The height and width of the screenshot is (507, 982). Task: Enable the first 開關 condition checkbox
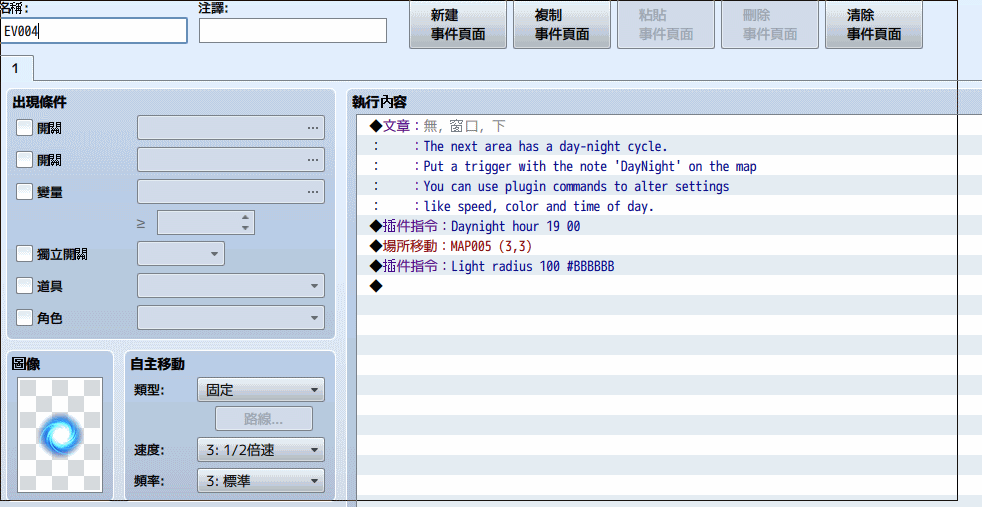24,128
